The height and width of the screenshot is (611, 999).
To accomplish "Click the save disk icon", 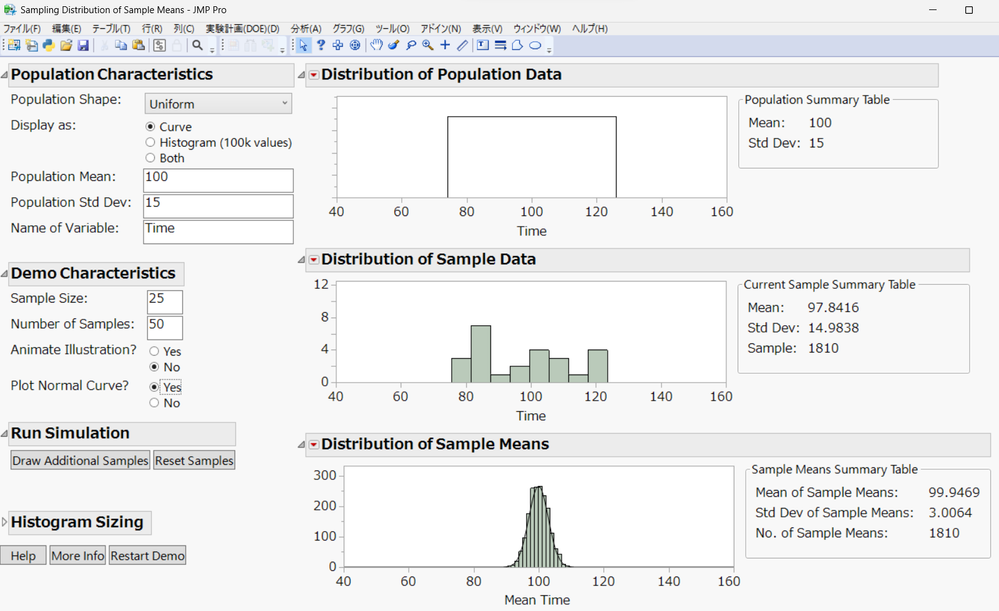I will point(83,46).
